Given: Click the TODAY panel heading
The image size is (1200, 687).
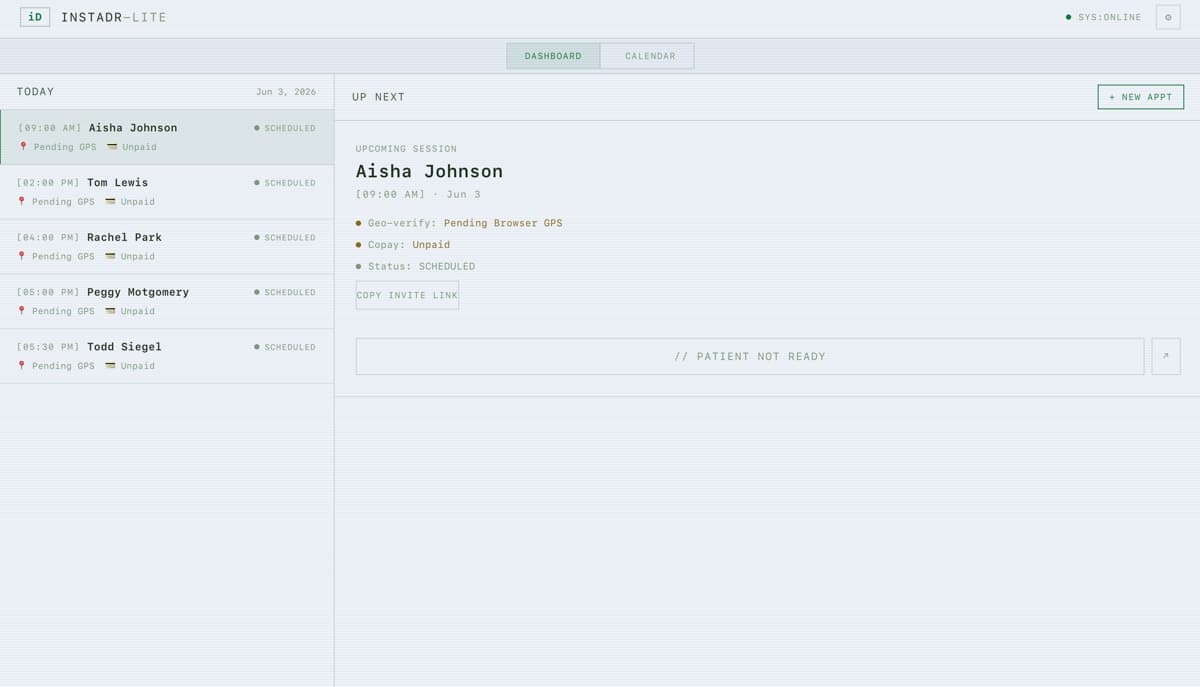Looking at the screenshot, I should coord(36,92).
